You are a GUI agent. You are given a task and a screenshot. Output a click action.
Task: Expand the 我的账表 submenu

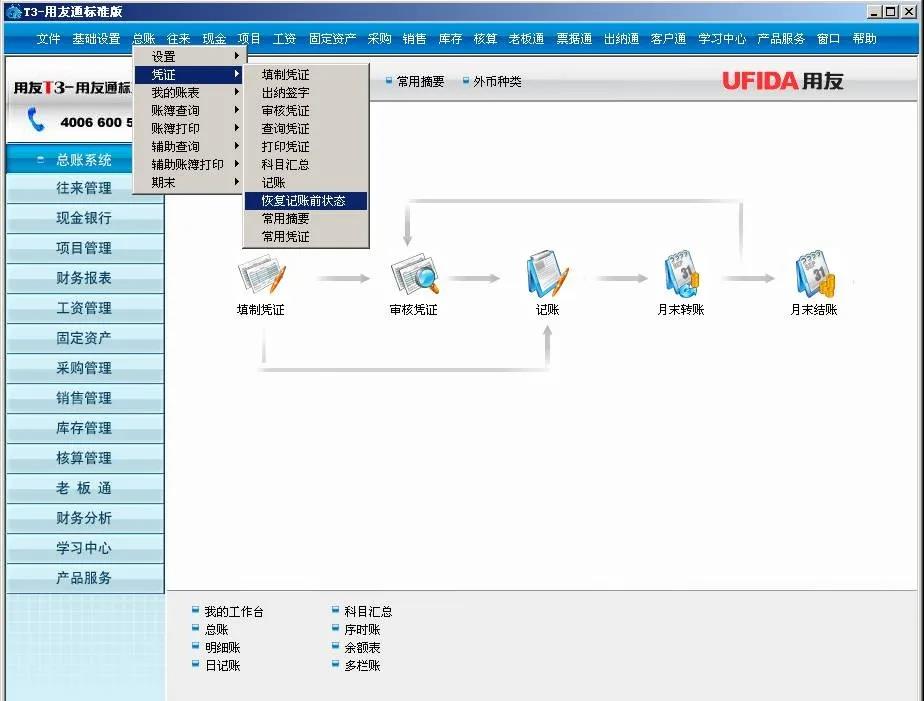(x=190, y=92)
